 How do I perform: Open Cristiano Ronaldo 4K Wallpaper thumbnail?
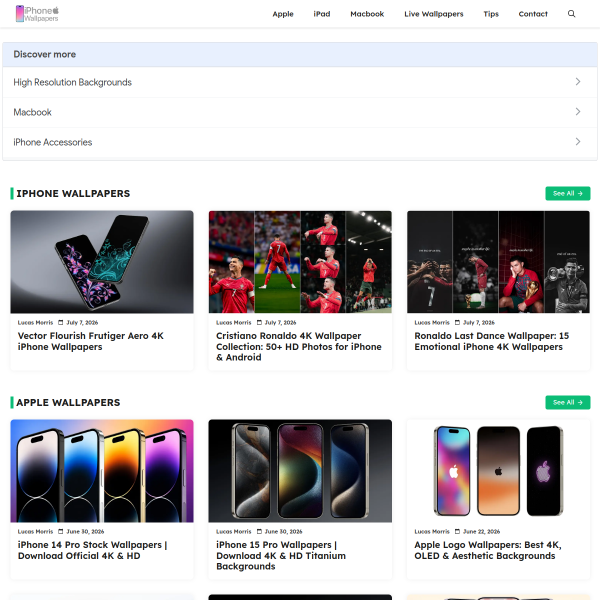(x=300, y=262)
